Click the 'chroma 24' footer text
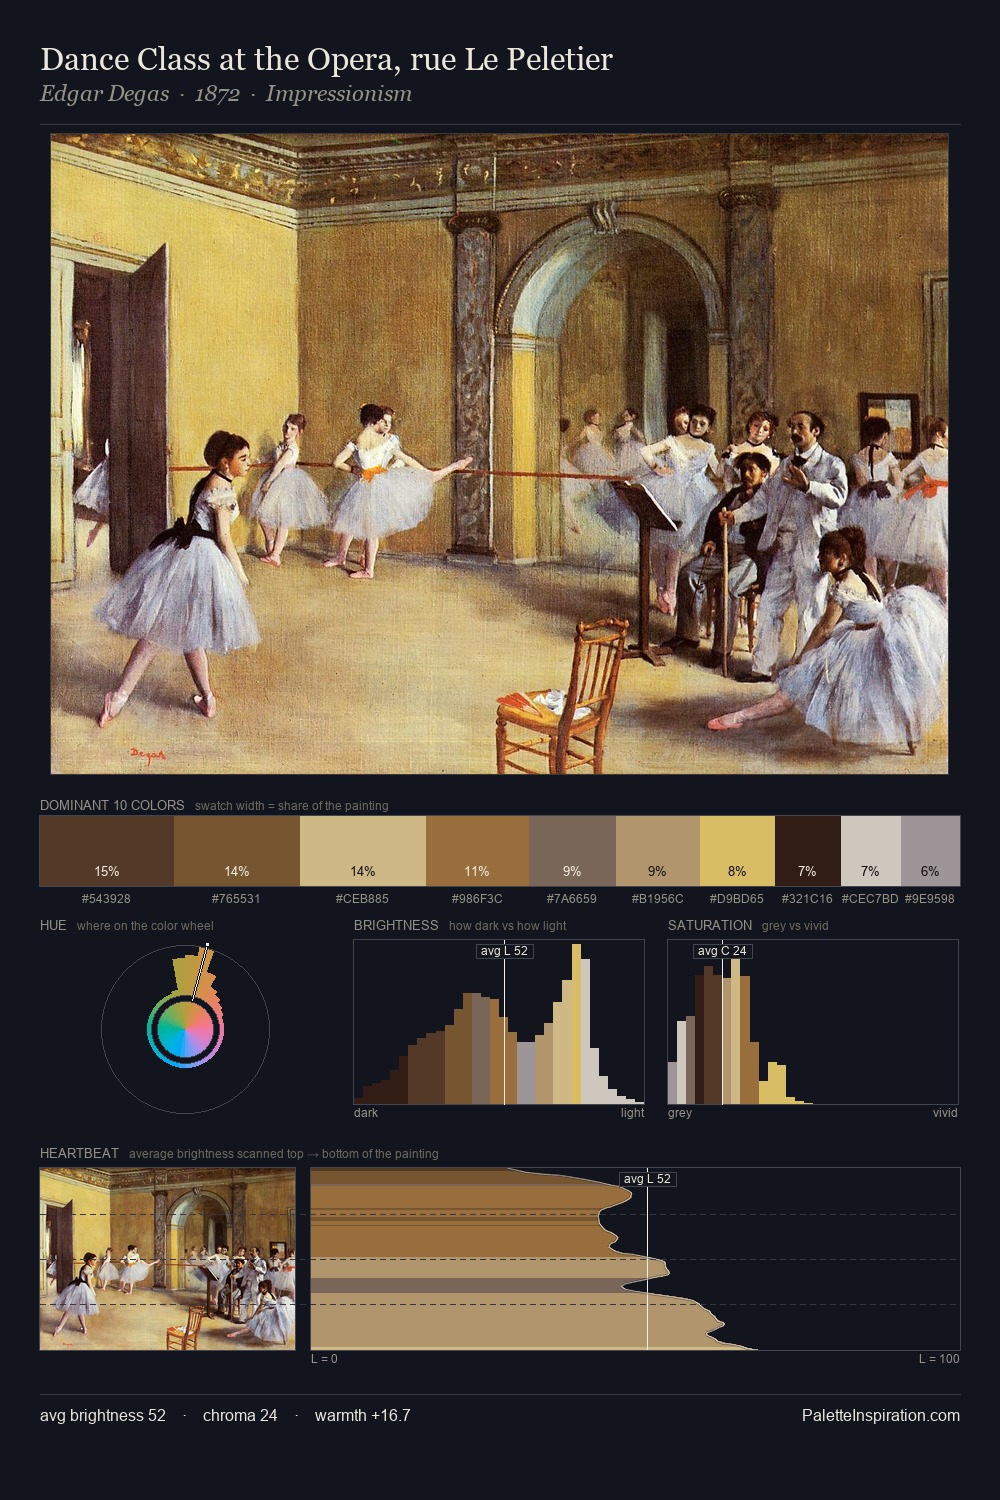The height and width of the screenshot is (1500, 1000). click(240, 1415)
